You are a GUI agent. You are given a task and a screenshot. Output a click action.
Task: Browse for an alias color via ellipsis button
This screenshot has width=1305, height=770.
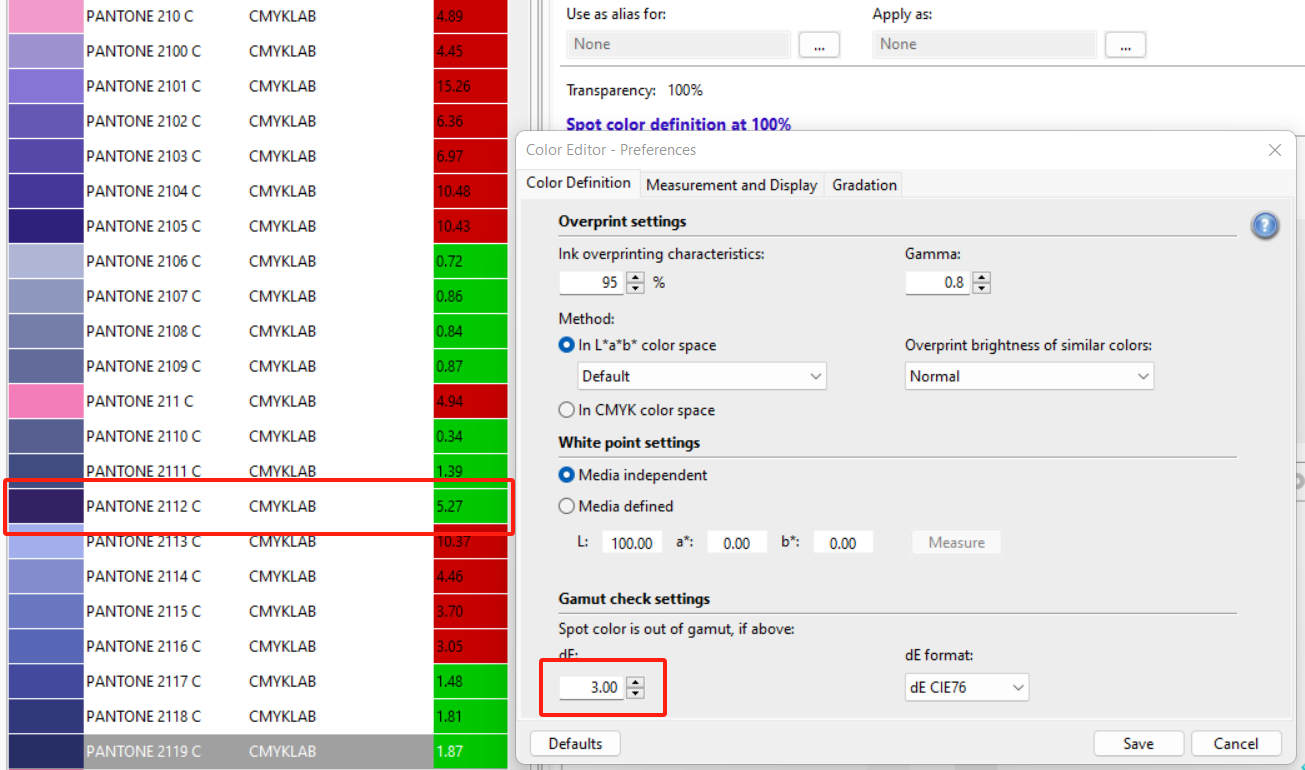coord(819,44)
